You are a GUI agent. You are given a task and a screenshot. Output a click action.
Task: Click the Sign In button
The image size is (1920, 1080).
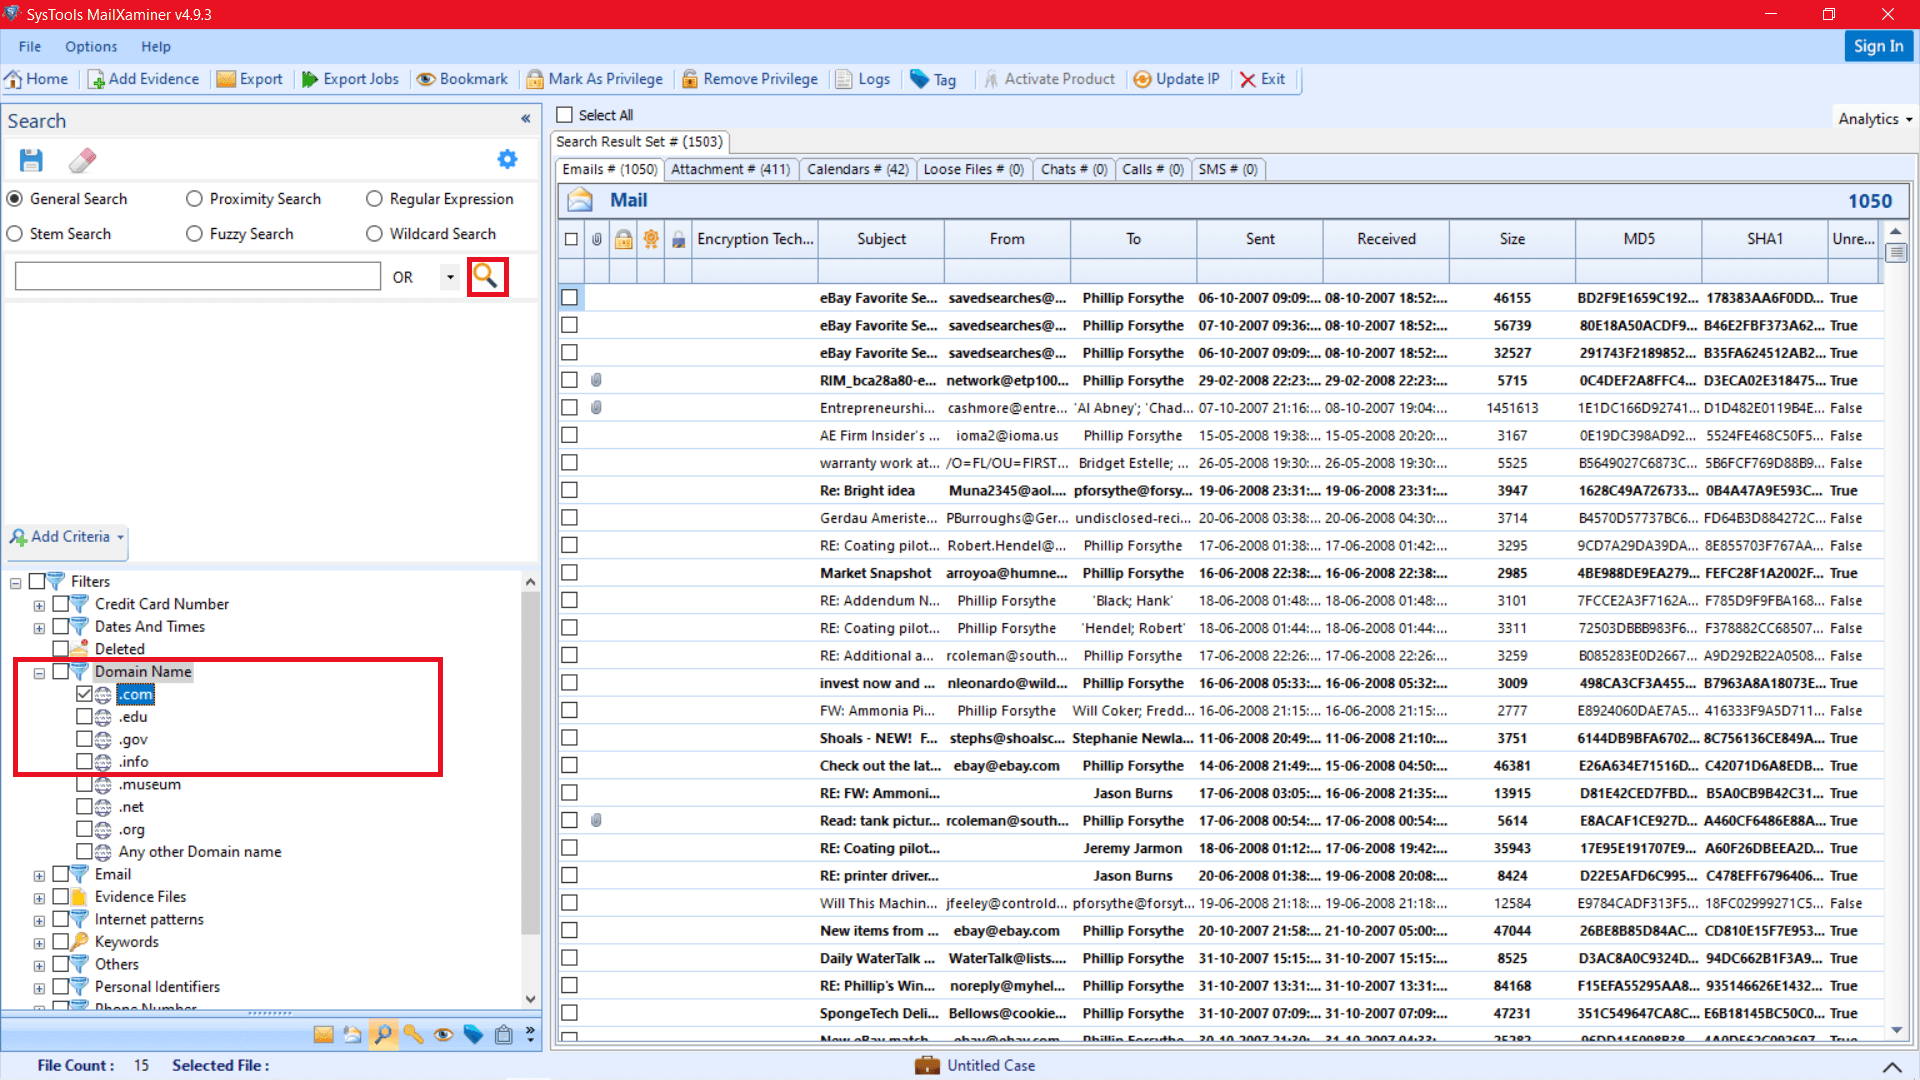coord(1878,46)
